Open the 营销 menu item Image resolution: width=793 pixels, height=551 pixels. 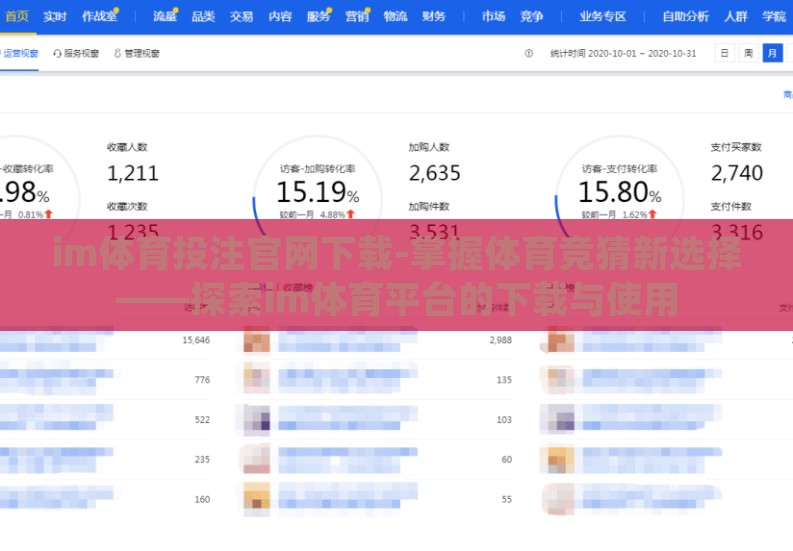pyautogui.click(x=357, y=16)
